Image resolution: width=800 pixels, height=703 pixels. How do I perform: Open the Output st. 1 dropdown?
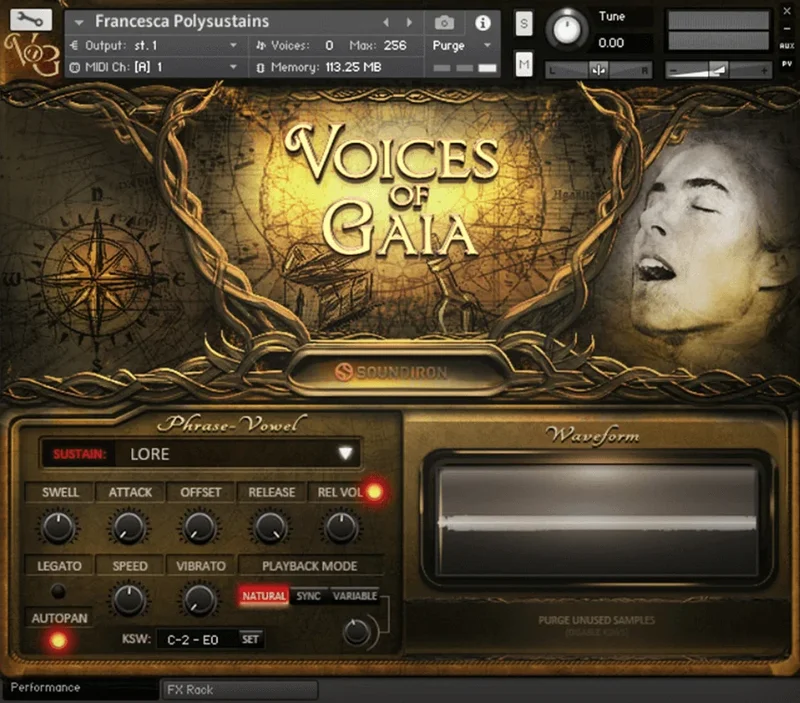(x=154, y=45)
